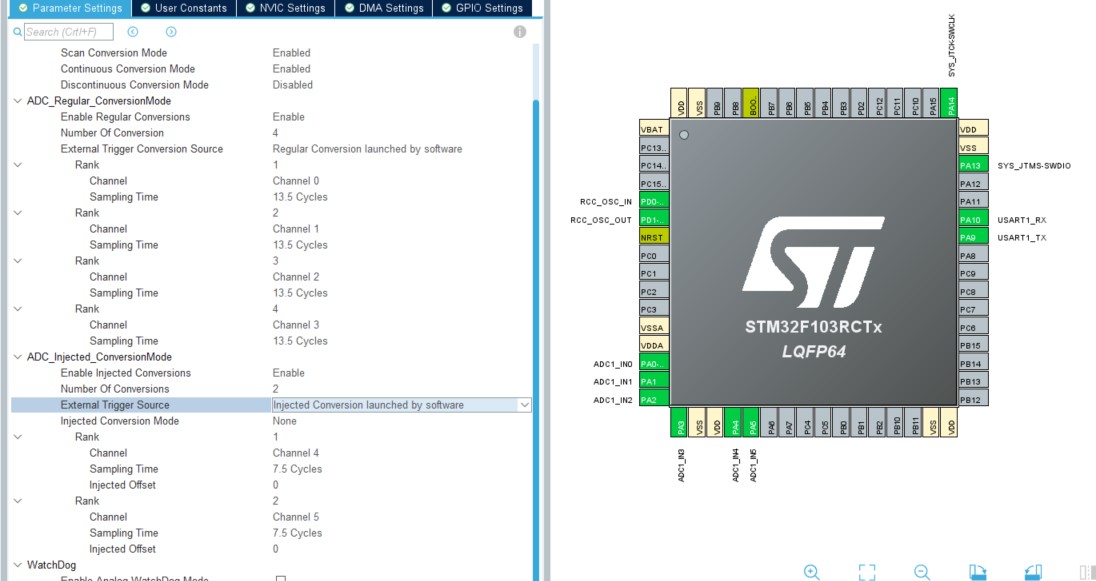The height and width of the screenshot is (581, 1096).
Task: Select the VSSA pin
Action: coord(654,327)
